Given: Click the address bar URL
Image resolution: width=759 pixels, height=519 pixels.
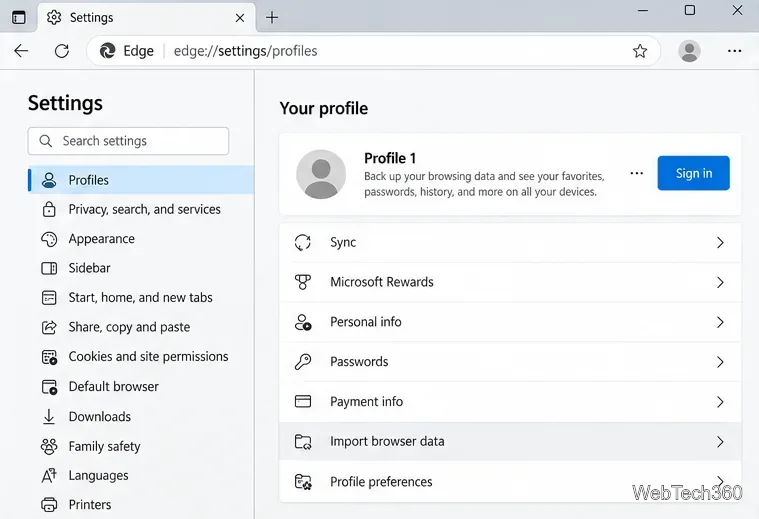Looking at the screenshot, I should click(x=245, y=51).
